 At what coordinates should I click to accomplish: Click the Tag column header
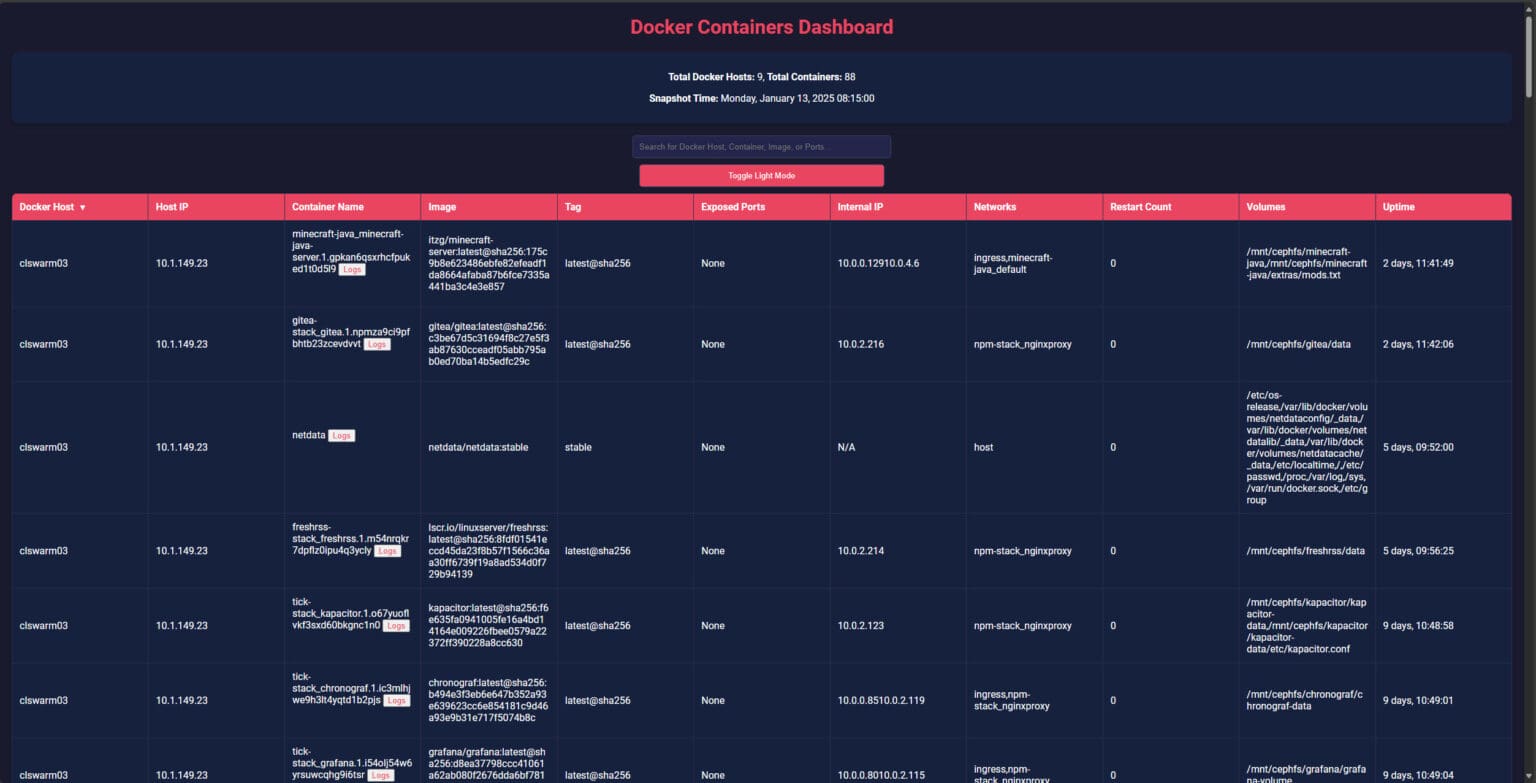575,207
